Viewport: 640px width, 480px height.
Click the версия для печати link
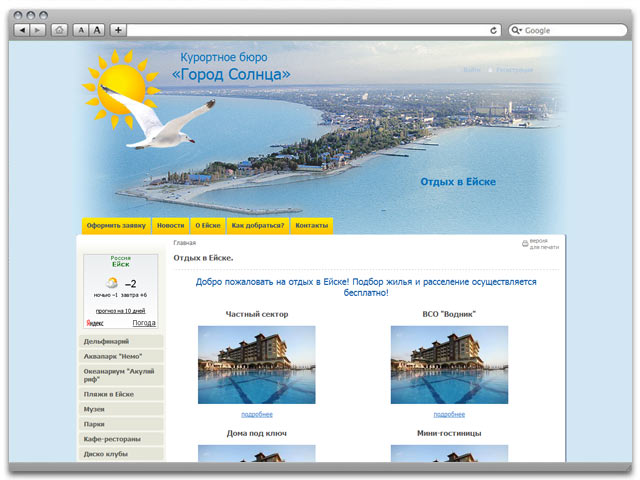(544, 244)
